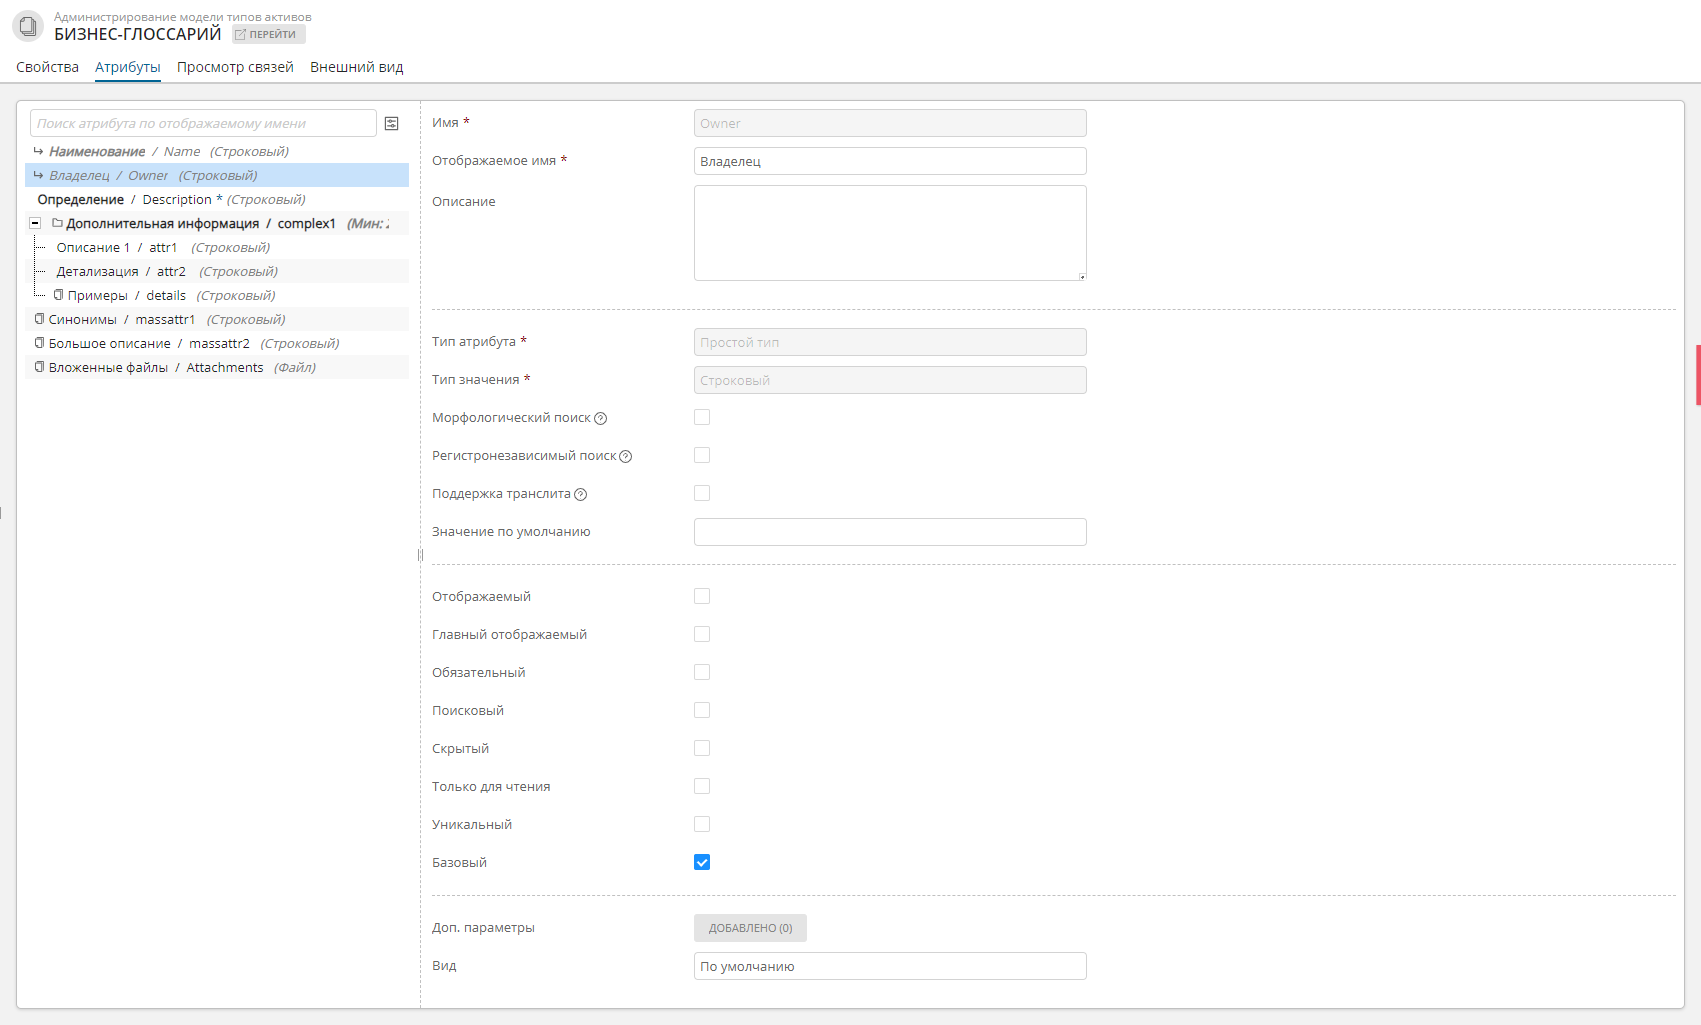Screen dimensions: 1701x1025
Task: Click the splitter handle between panels
Action: [420, 555]
